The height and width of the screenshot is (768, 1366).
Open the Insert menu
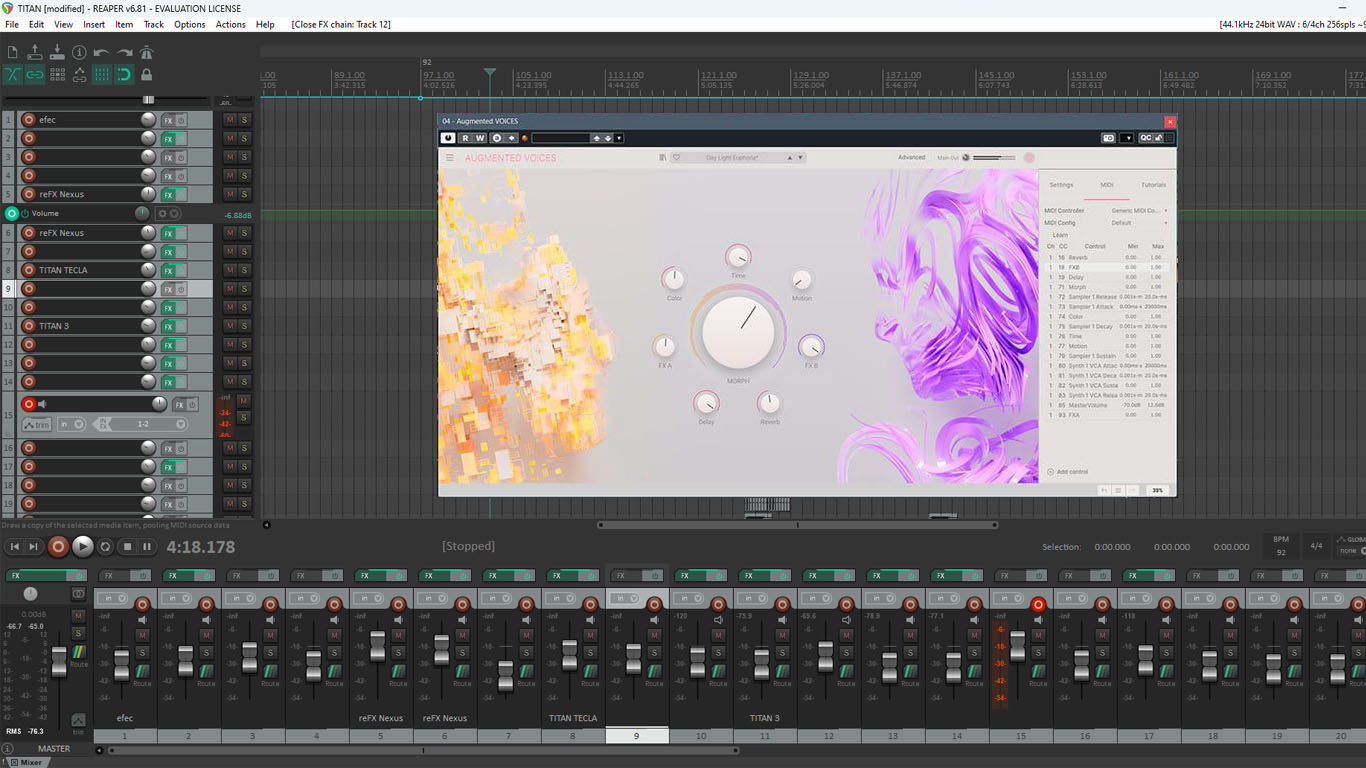[x=94, y=24]
